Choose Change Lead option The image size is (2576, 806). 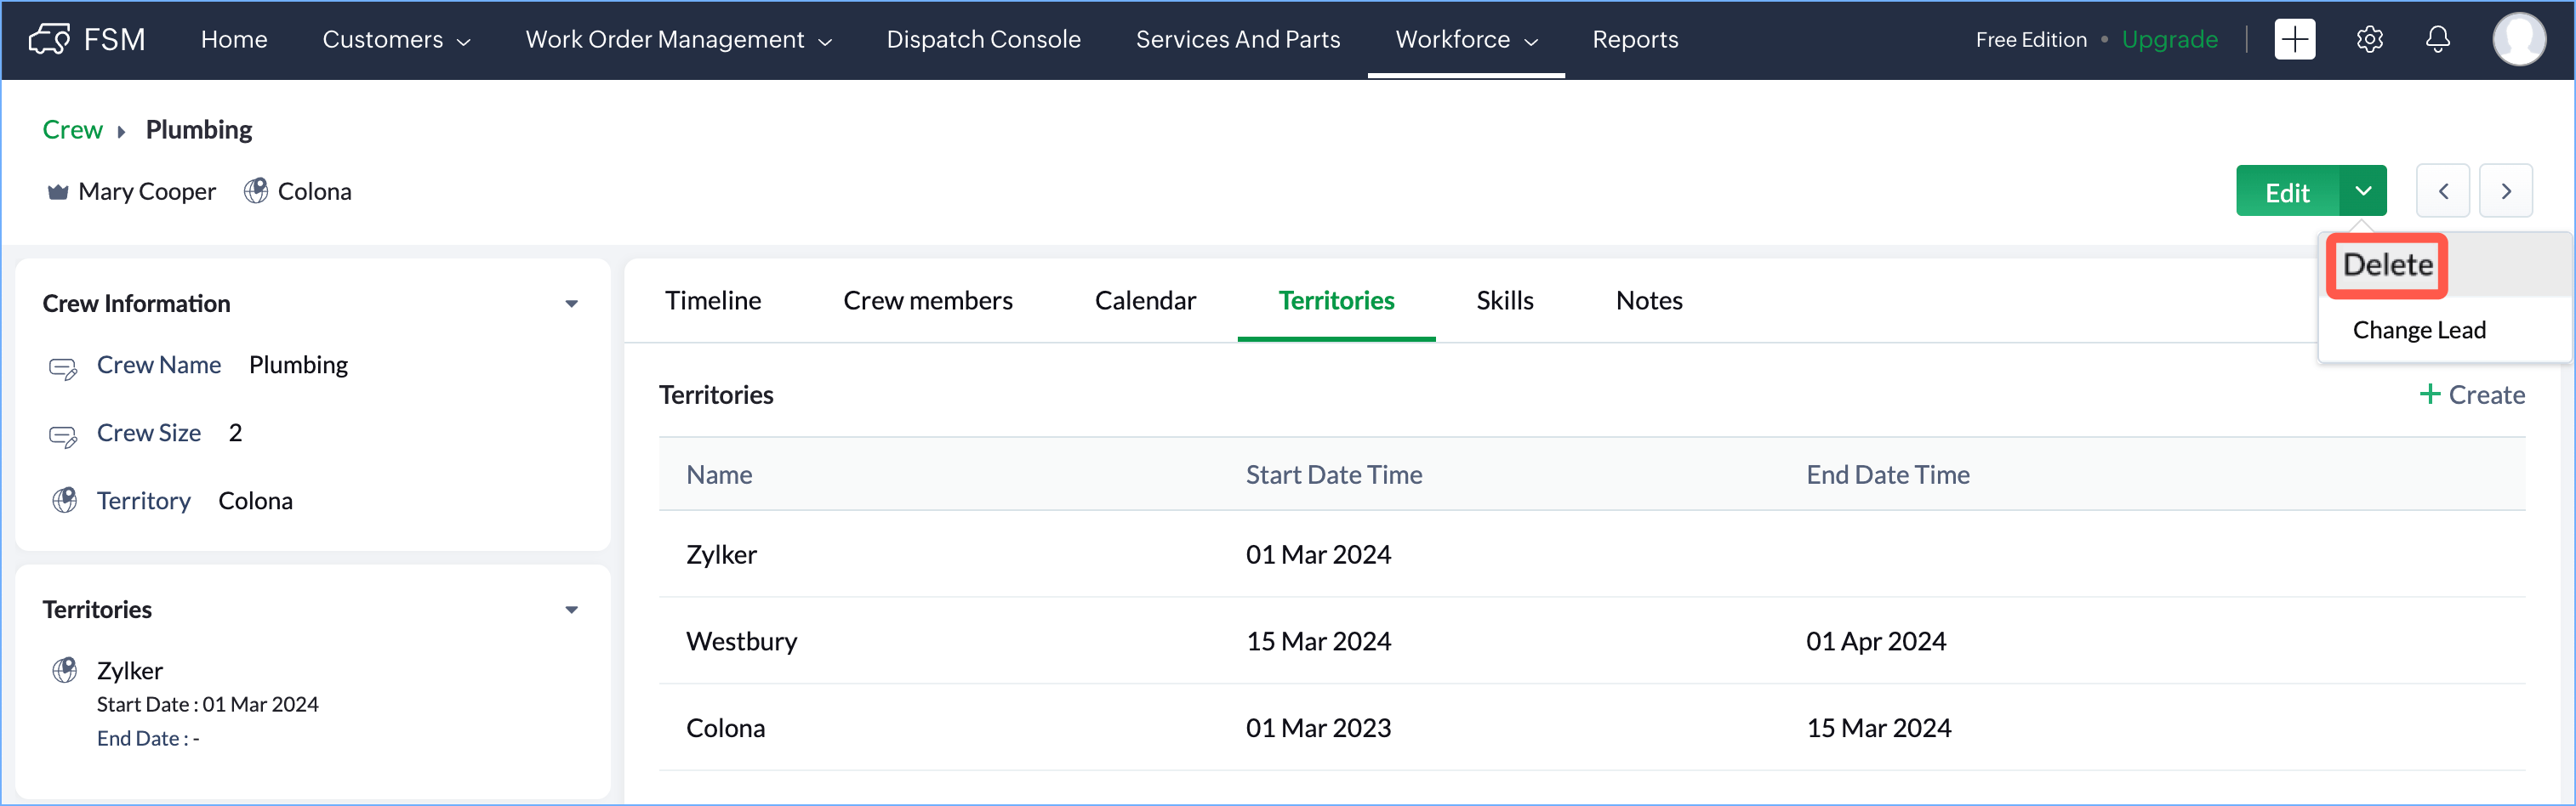tap(2418, 330)
